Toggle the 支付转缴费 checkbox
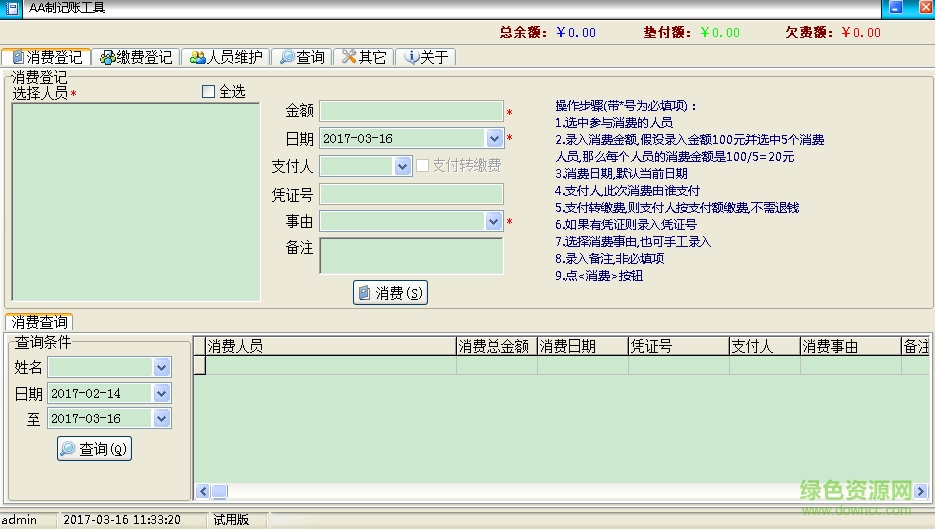 [x=422, y=165]
